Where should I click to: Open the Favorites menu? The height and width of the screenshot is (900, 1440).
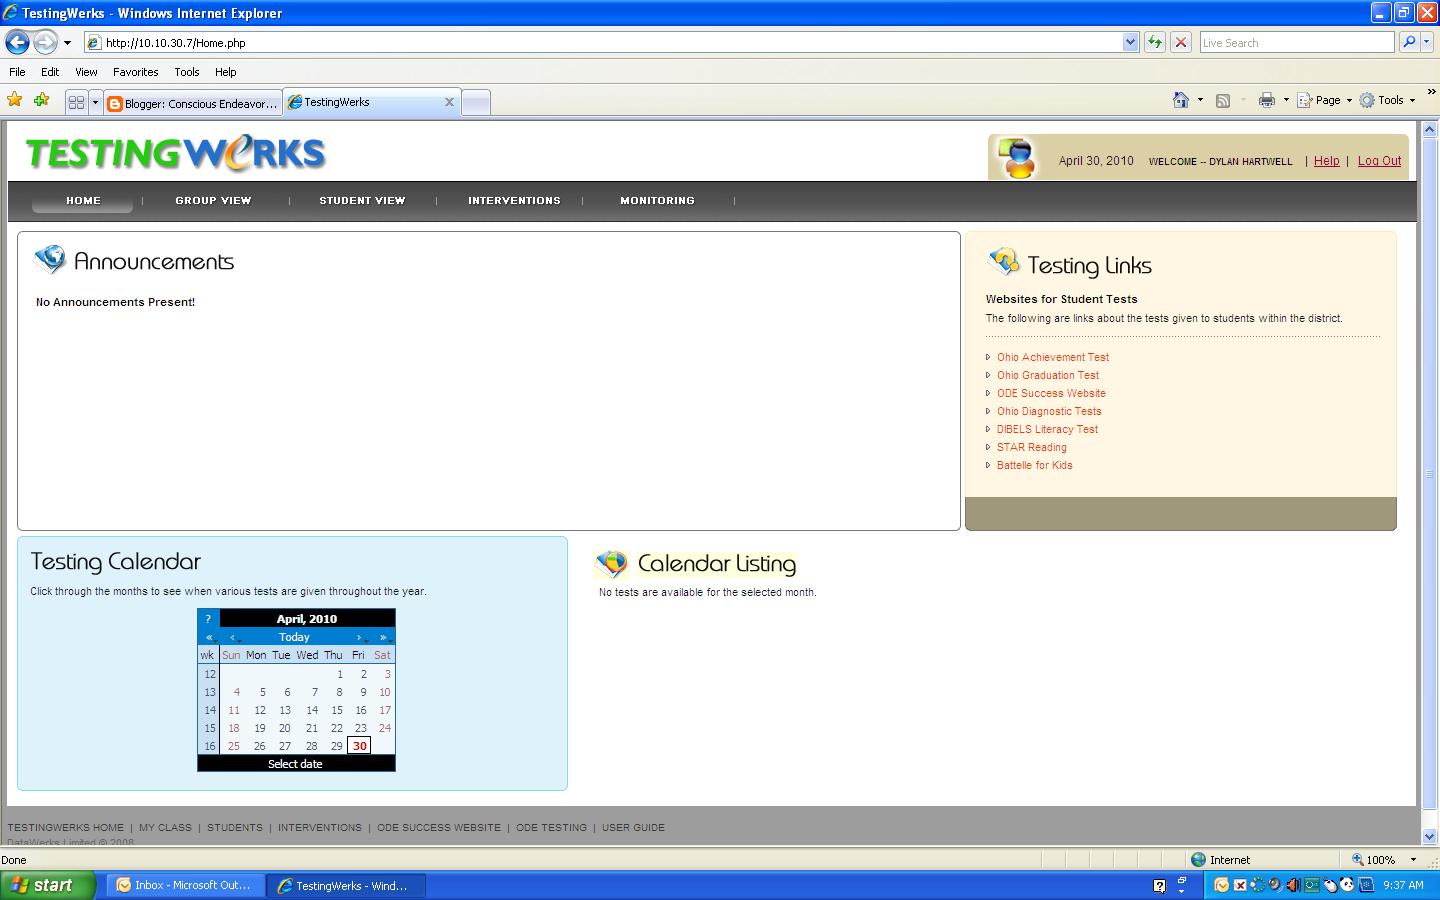(135, 71)
